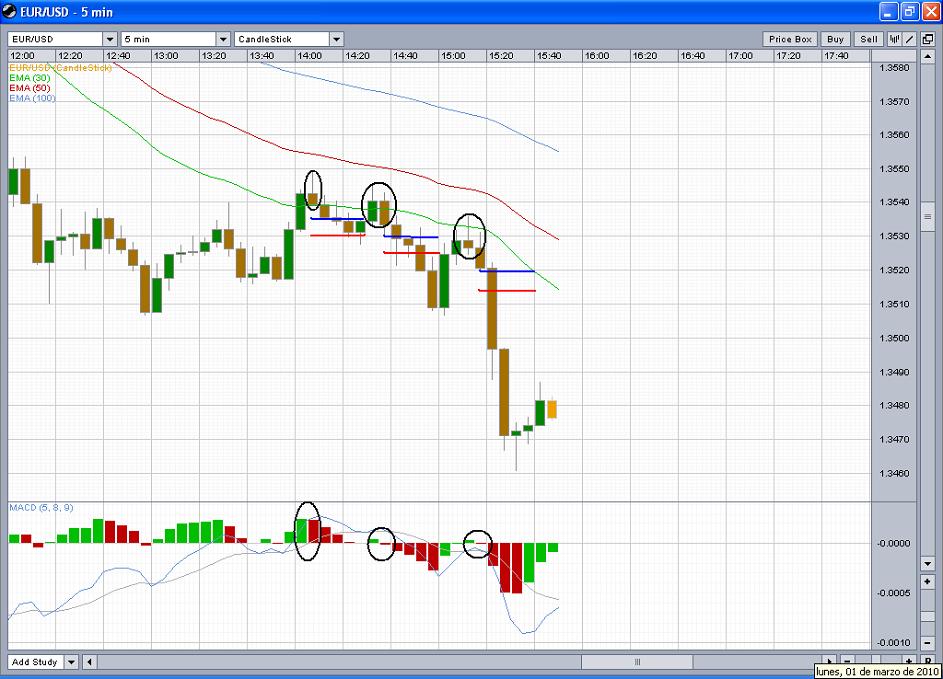Click the horizontal time scrollbar thumb
This screenshot has width=943, height=679.
click(636, 662)
